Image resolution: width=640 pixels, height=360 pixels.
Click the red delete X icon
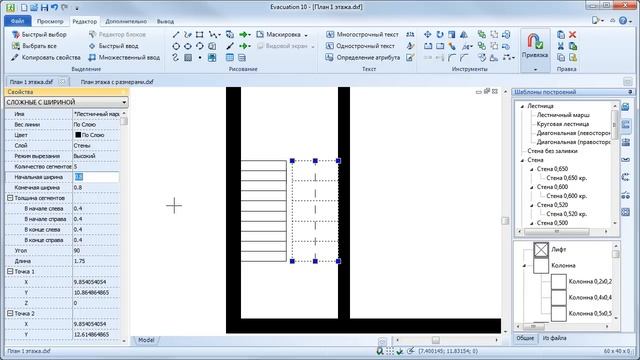572,35
